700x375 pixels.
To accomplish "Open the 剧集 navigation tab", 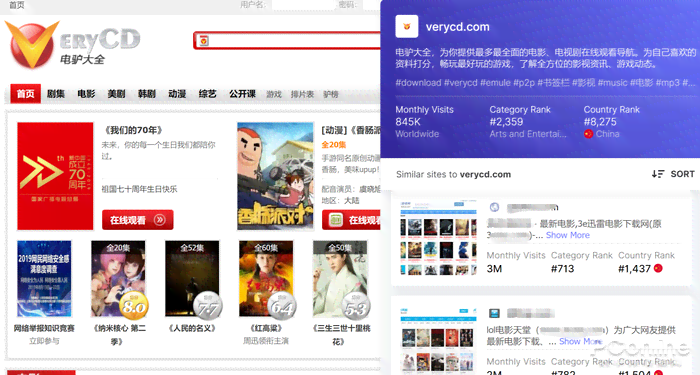I will pos(56,94).
